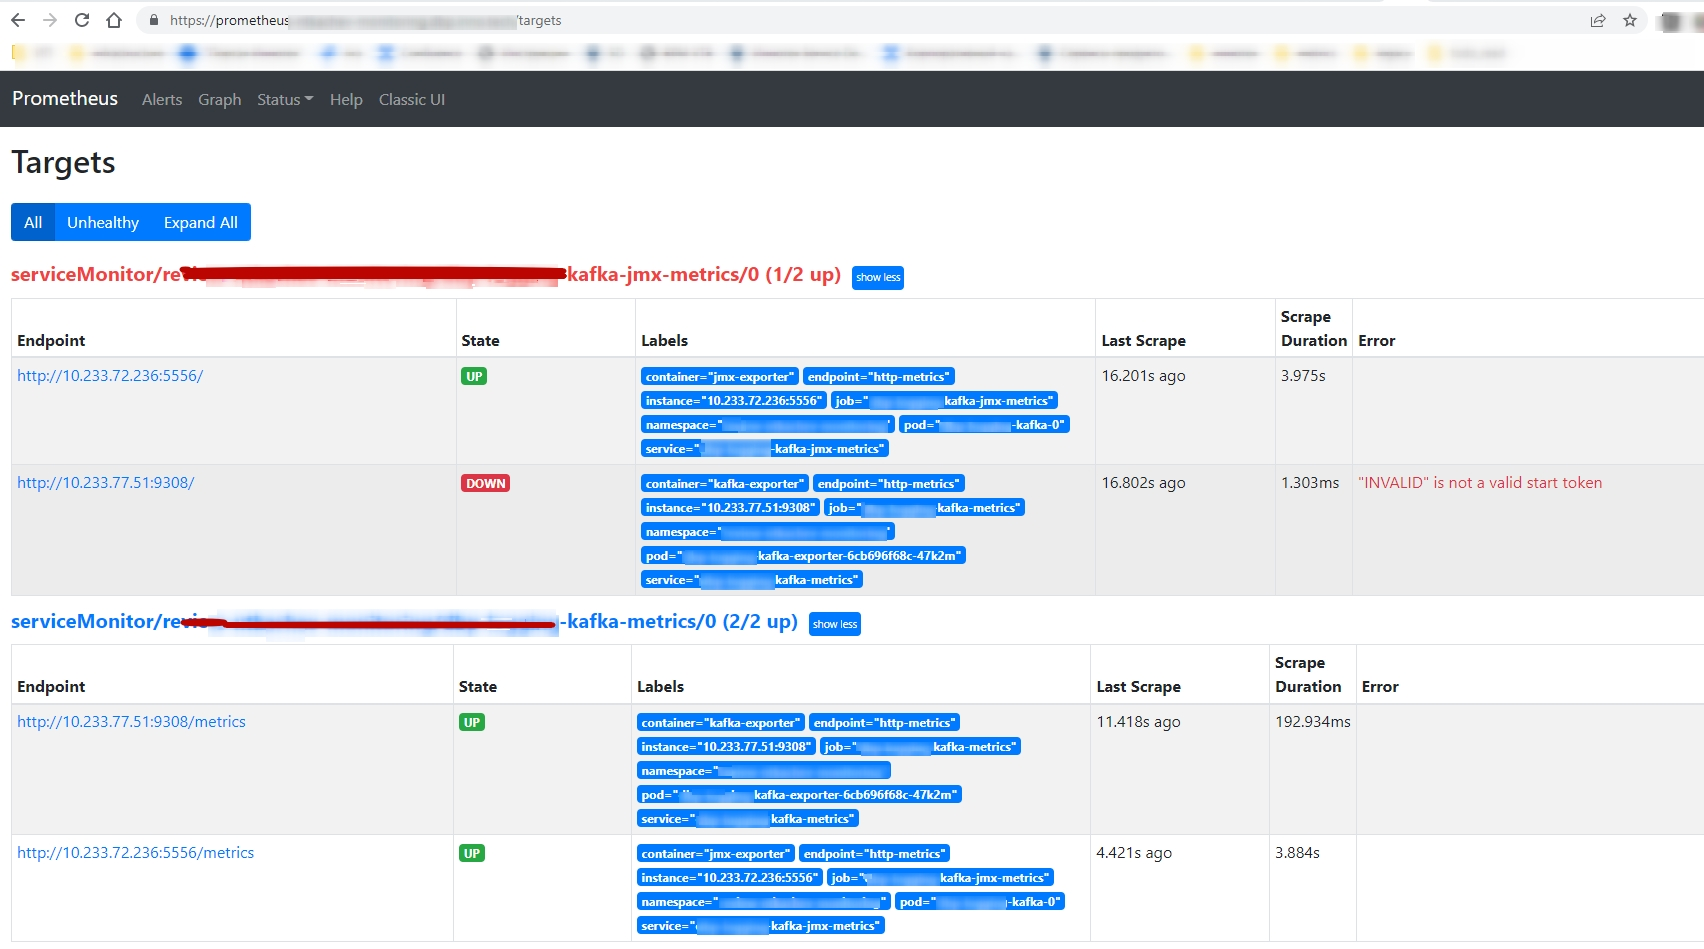Click the '16.802s ago' last scrape value

pos(1144,483)
